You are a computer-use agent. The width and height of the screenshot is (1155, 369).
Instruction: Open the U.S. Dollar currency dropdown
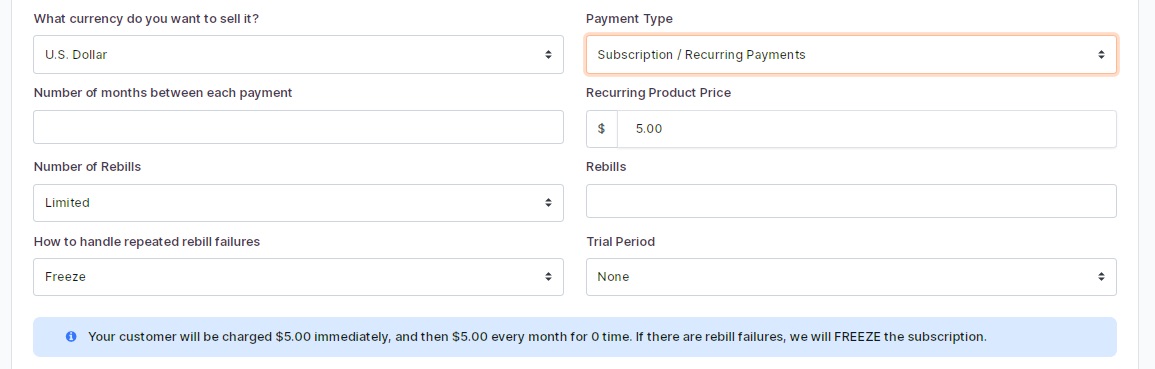click(x=298, y=55)
